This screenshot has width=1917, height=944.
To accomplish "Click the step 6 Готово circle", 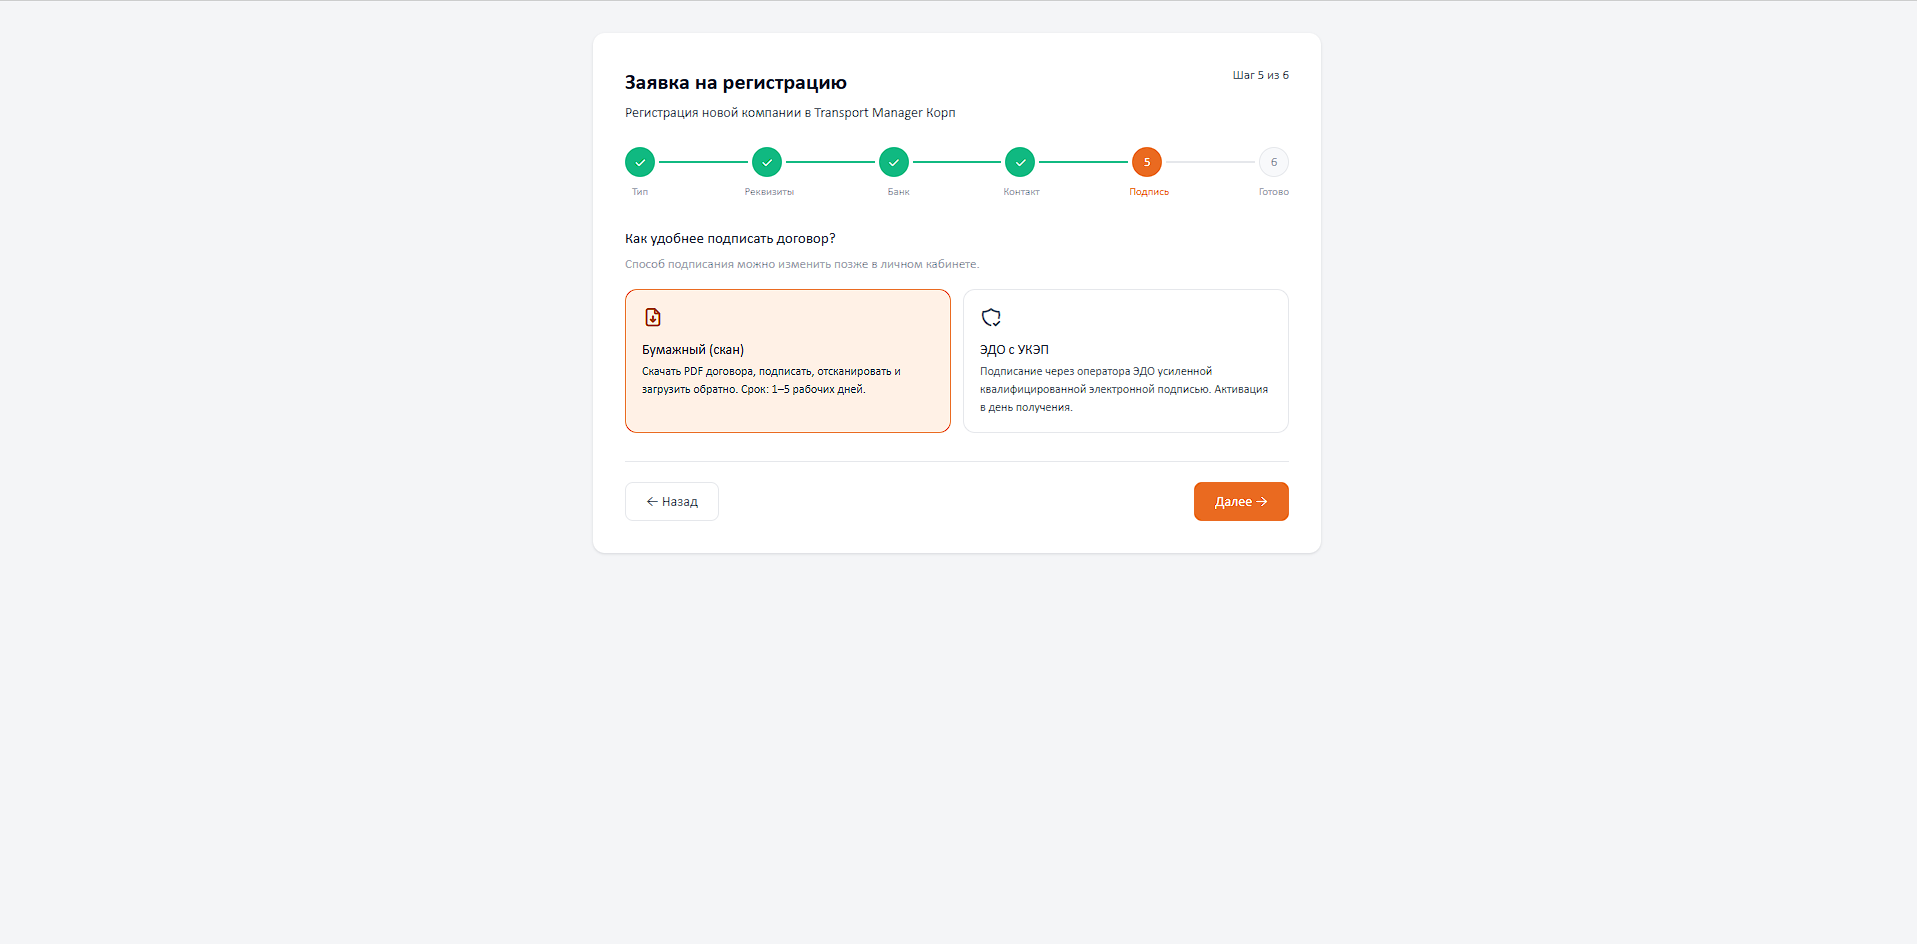I will [x=1274, y=162].
